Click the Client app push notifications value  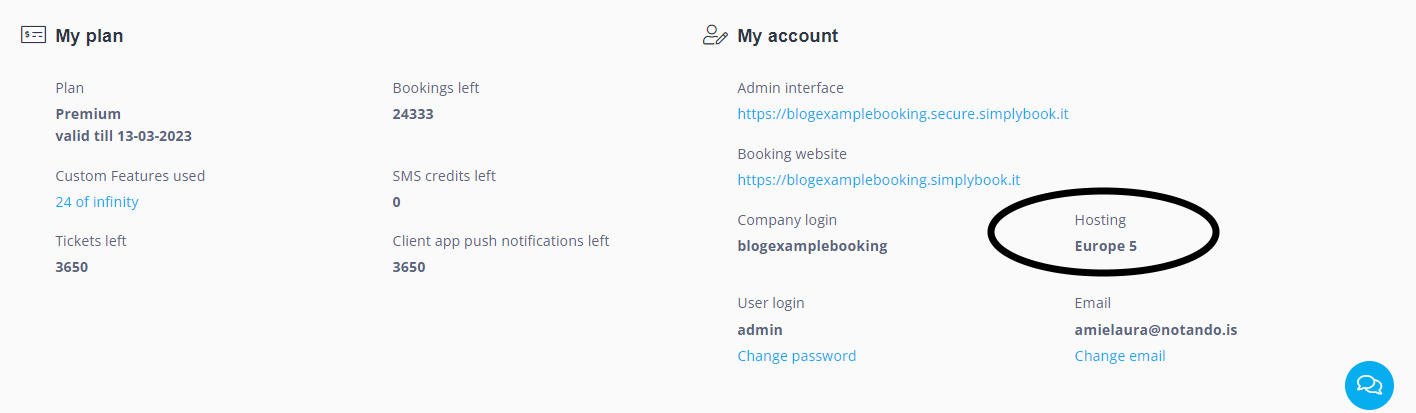pos(409,267)
